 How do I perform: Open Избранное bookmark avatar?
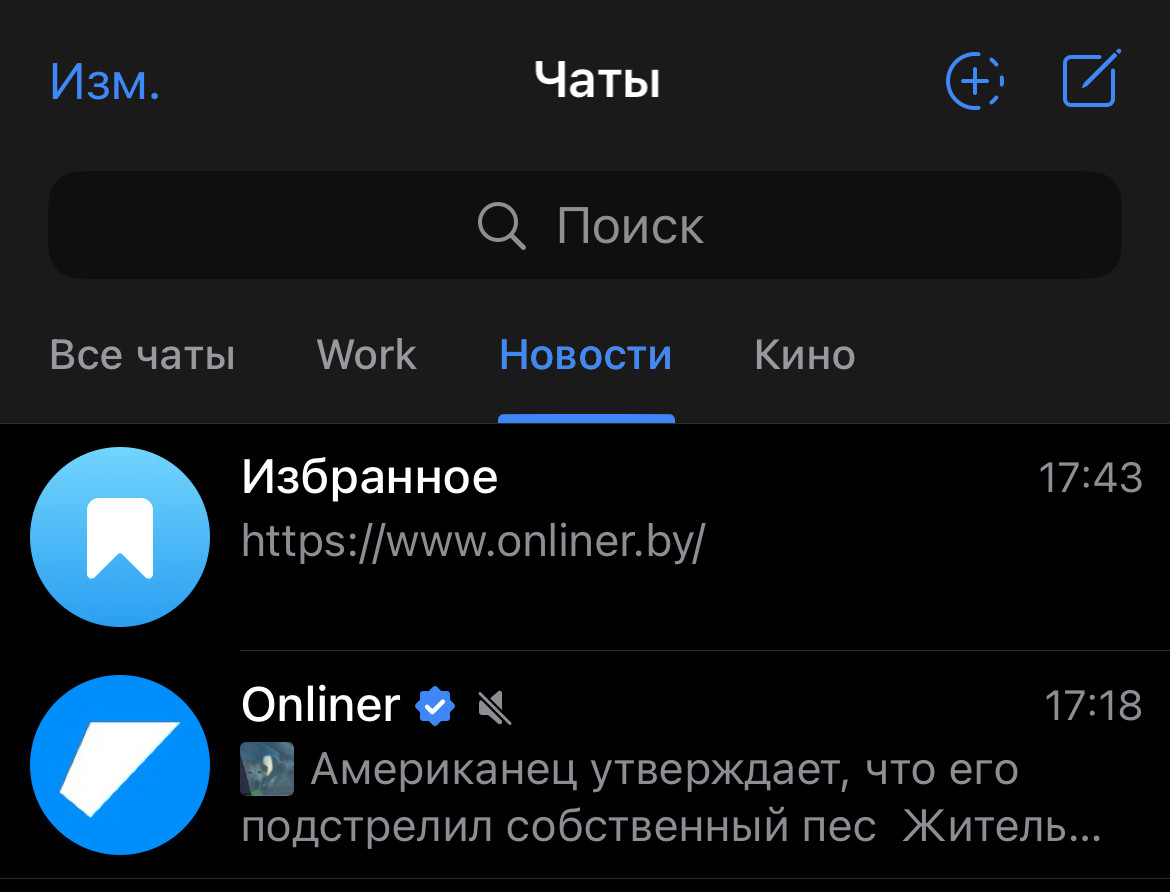[x=120, y=537]
